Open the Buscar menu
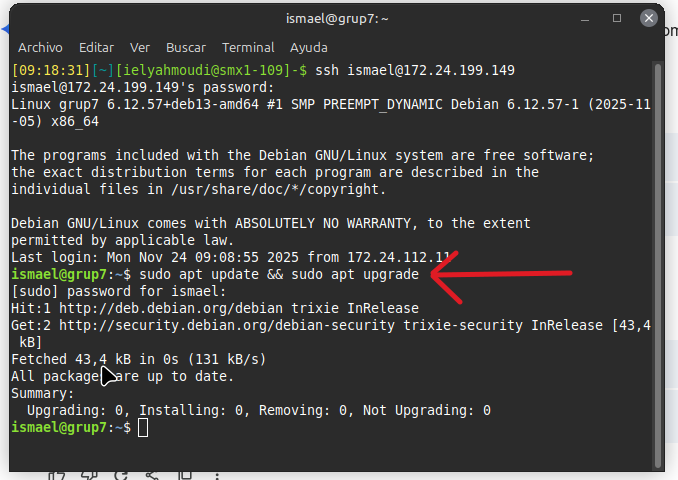Screen dimensions: 678x480 click(x=186, y=47)
